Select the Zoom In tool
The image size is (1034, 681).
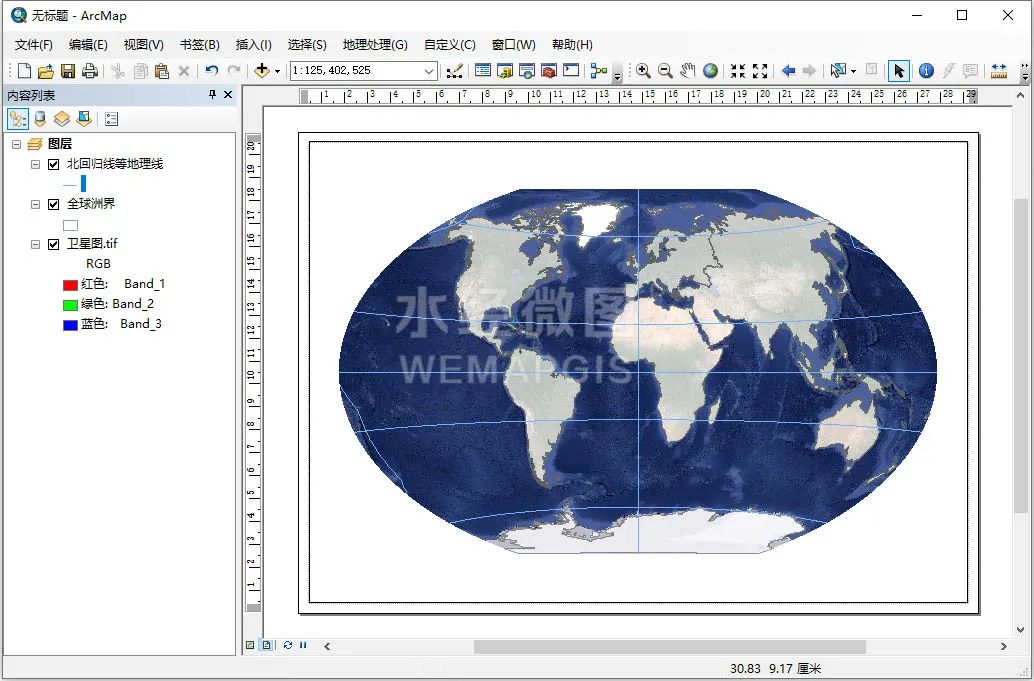coord(644,70)
